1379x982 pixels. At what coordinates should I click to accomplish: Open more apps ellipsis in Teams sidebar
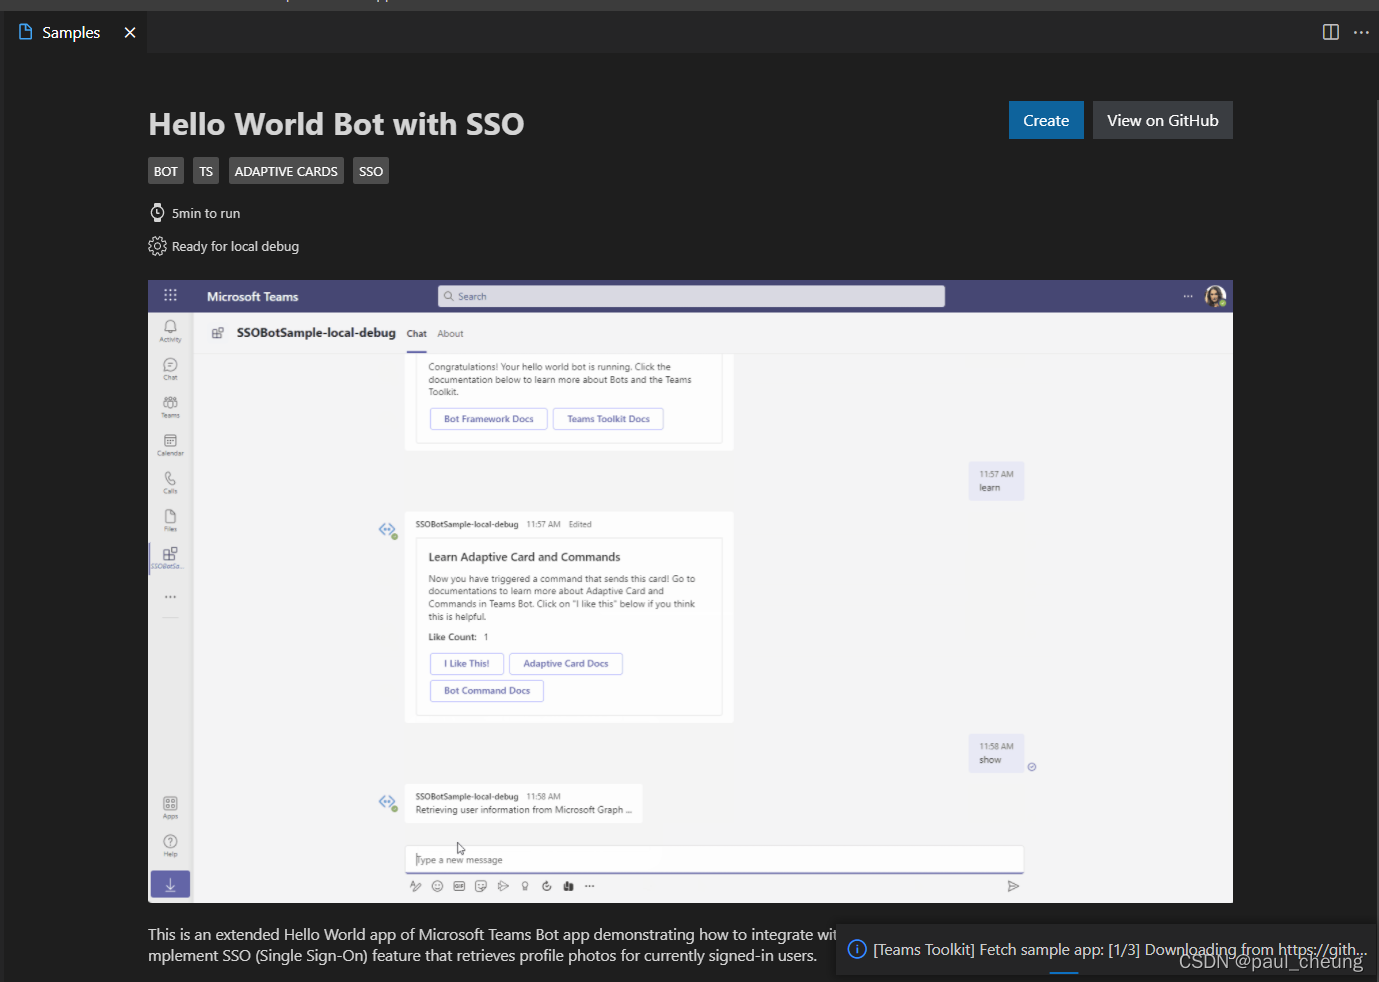point(170,597)
